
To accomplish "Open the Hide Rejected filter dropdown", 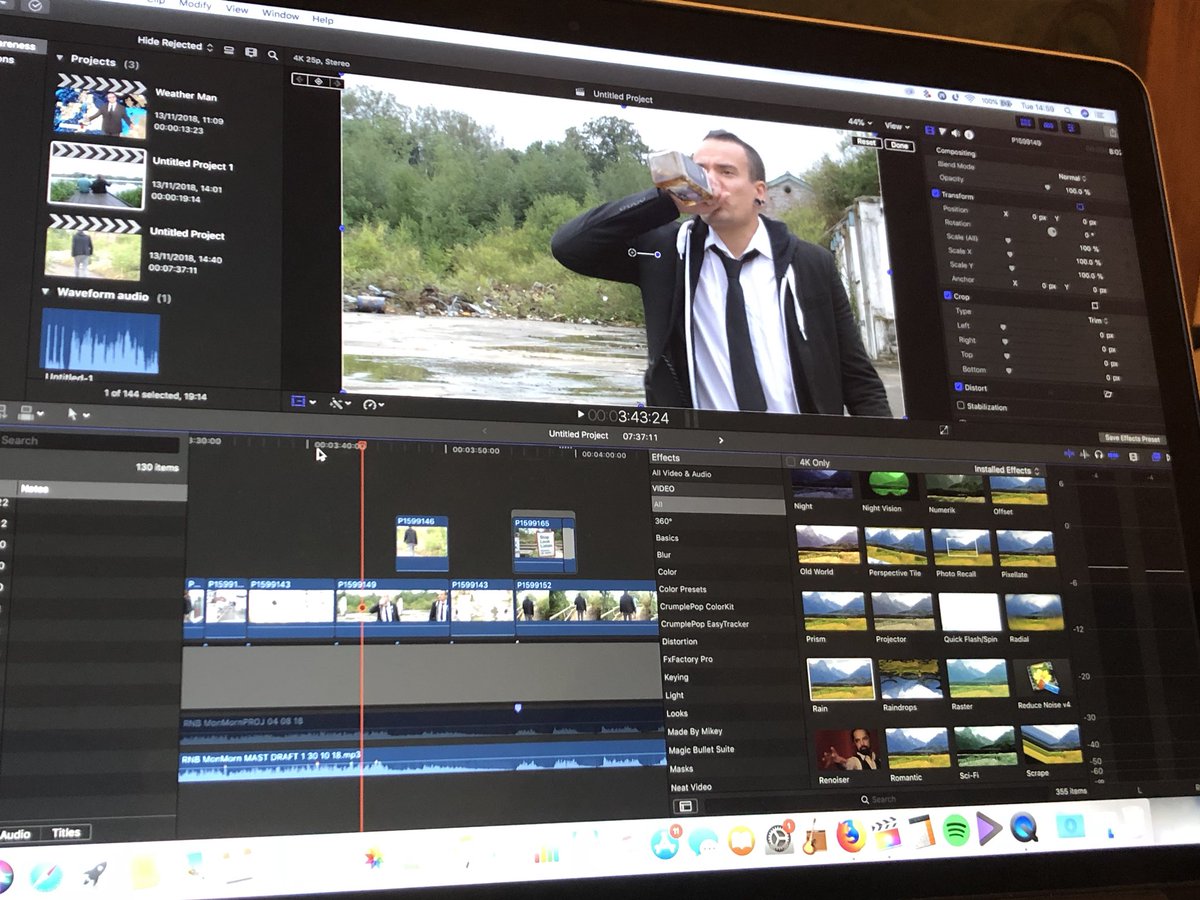I will 175,43.
